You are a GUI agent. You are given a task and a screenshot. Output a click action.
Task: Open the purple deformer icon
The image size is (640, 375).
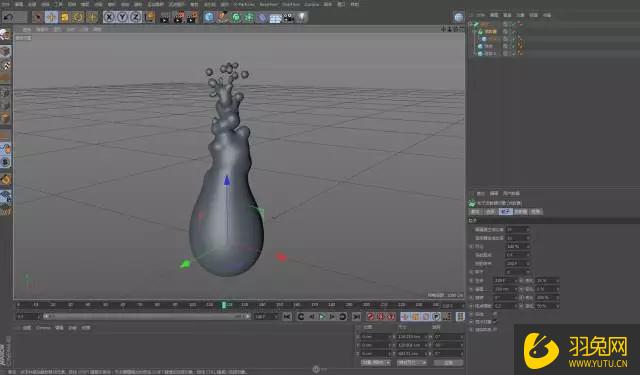(x=262, y=17)
